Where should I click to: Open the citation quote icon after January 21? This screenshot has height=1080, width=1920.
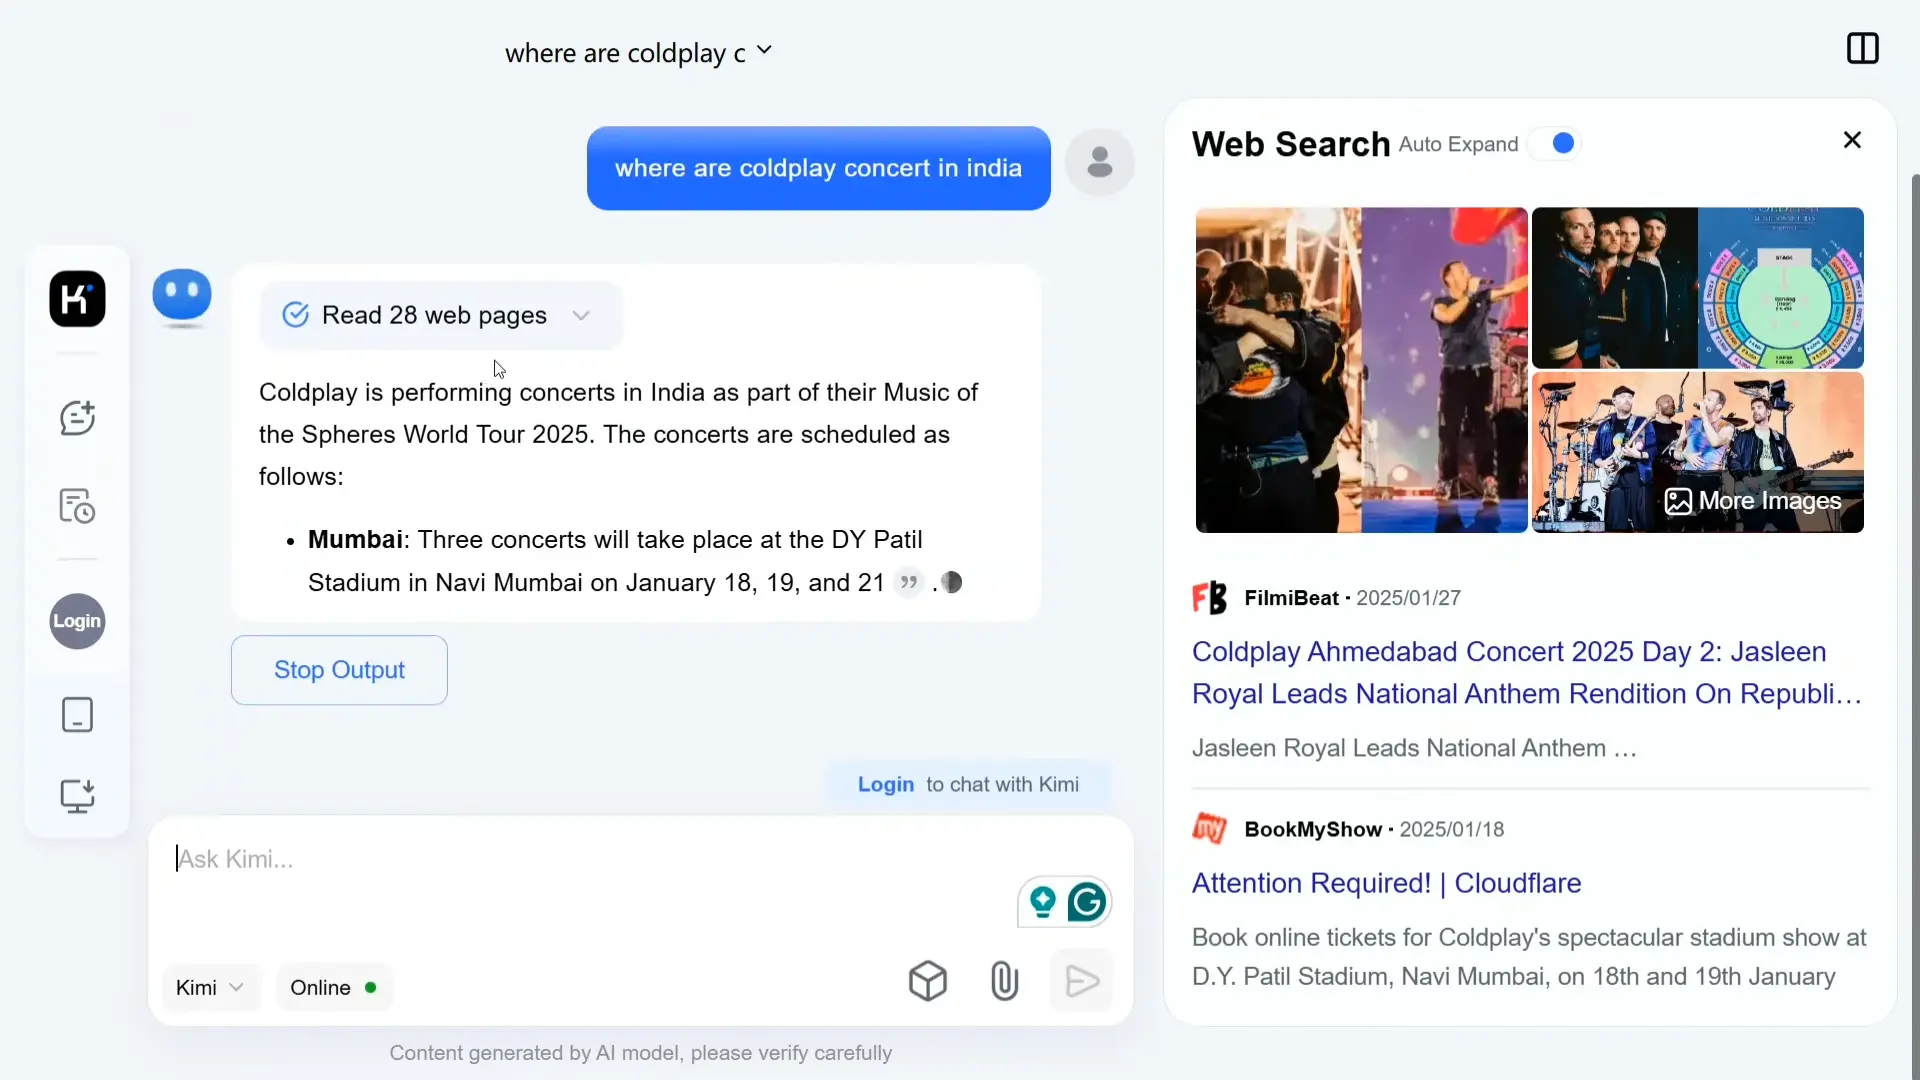pyautogui.click(x=908, y=582)
